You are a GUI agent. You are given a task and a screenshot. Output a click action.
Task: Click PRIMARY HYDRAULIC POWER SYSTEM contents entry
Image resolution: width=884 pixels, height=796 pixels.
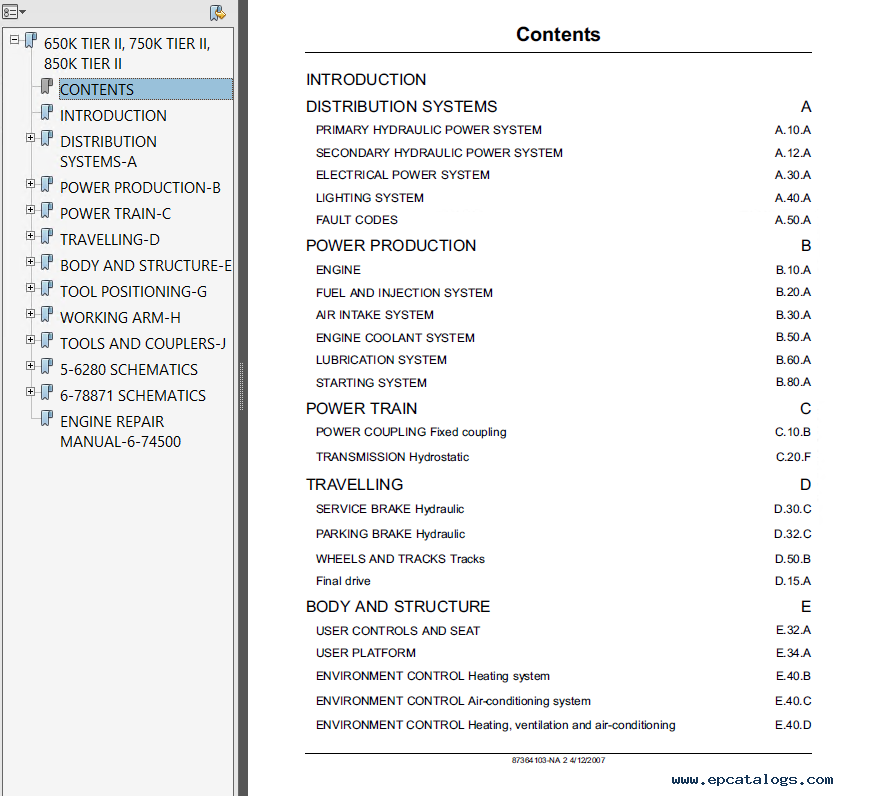[x=428, y=130]
